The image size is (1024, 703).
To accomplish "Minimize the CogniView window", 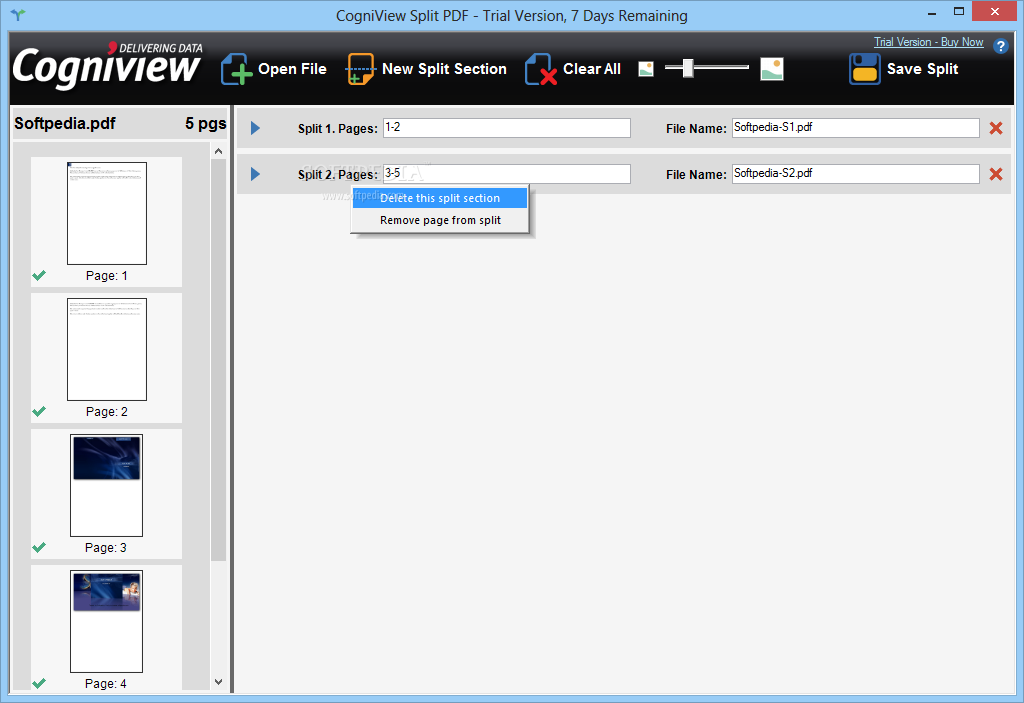I will click(932, 12).
